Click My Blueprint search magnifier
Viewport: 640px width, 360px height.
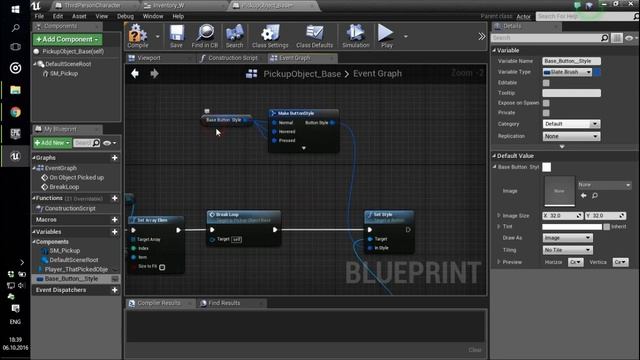coord(96,142)
